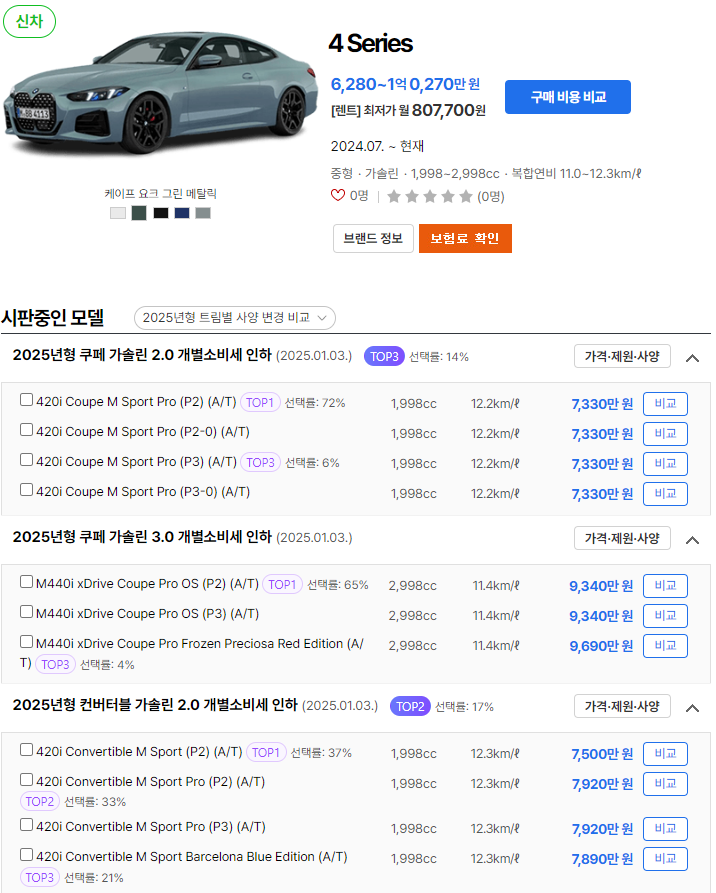Click 비교 for 420i Coupe M Sport Pro (P3)
This screenshot has width=716, height=893.
665,464
